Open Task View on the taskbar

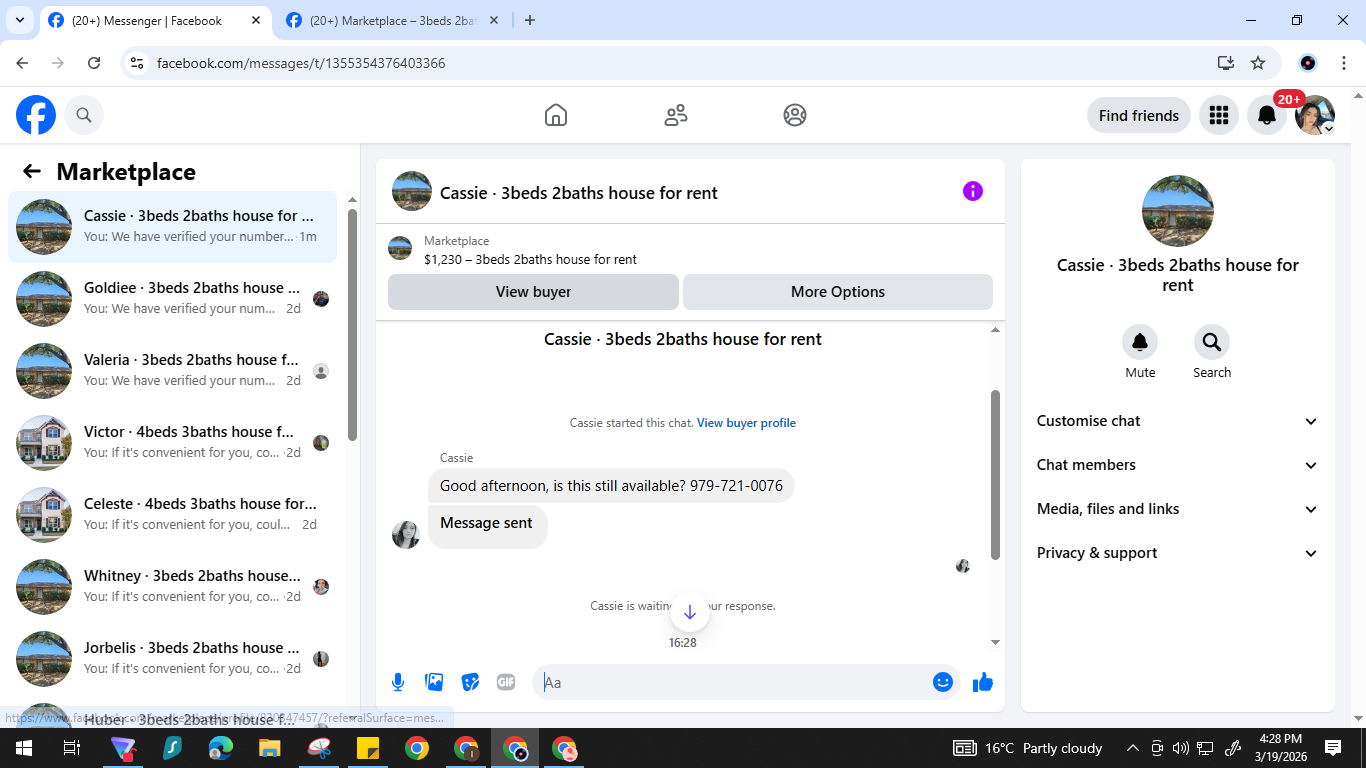coord(72,748)
